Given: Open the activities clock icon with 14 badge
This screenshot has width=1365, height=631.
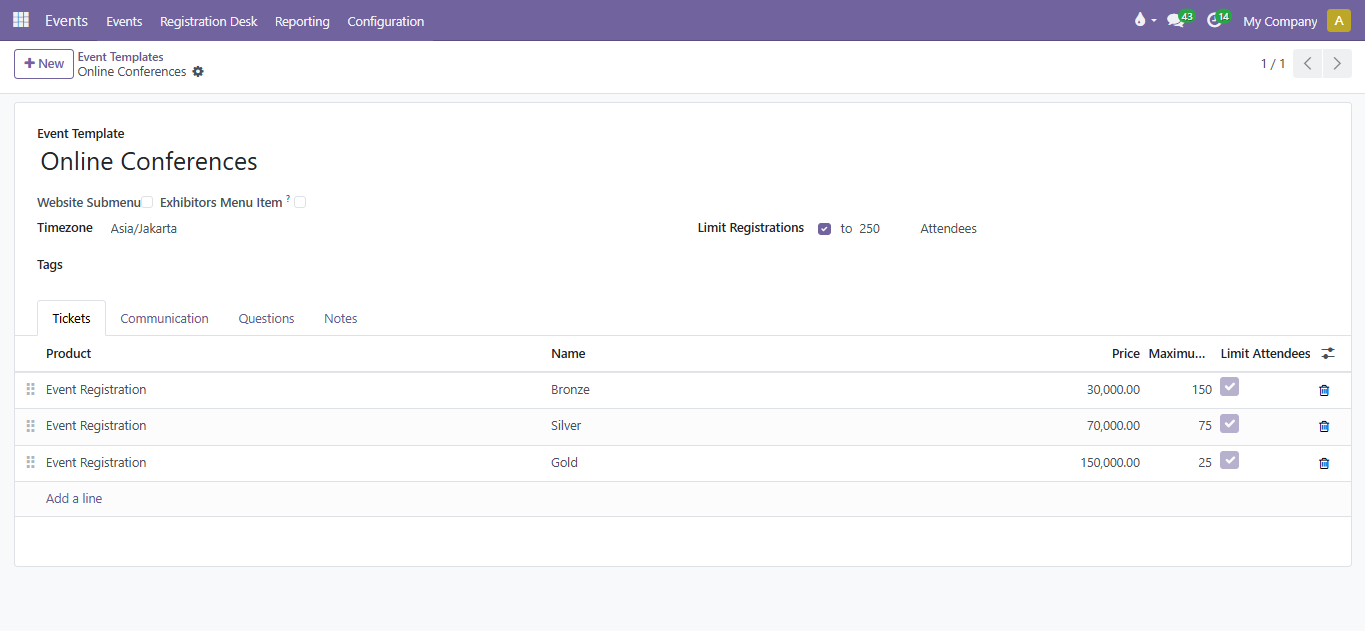Looking at the screenshot, I should click(1215, 20).
